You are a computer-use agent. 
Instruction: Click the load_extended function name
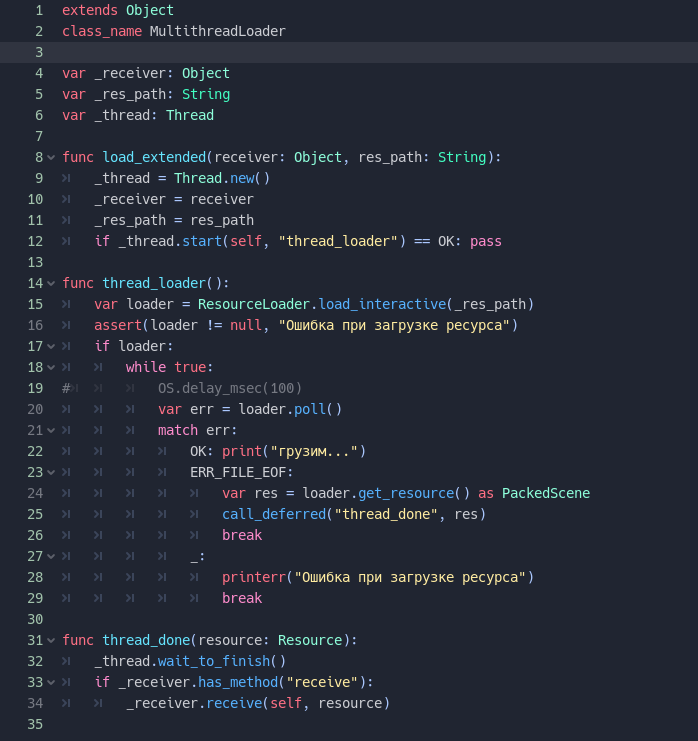point(155,157)
